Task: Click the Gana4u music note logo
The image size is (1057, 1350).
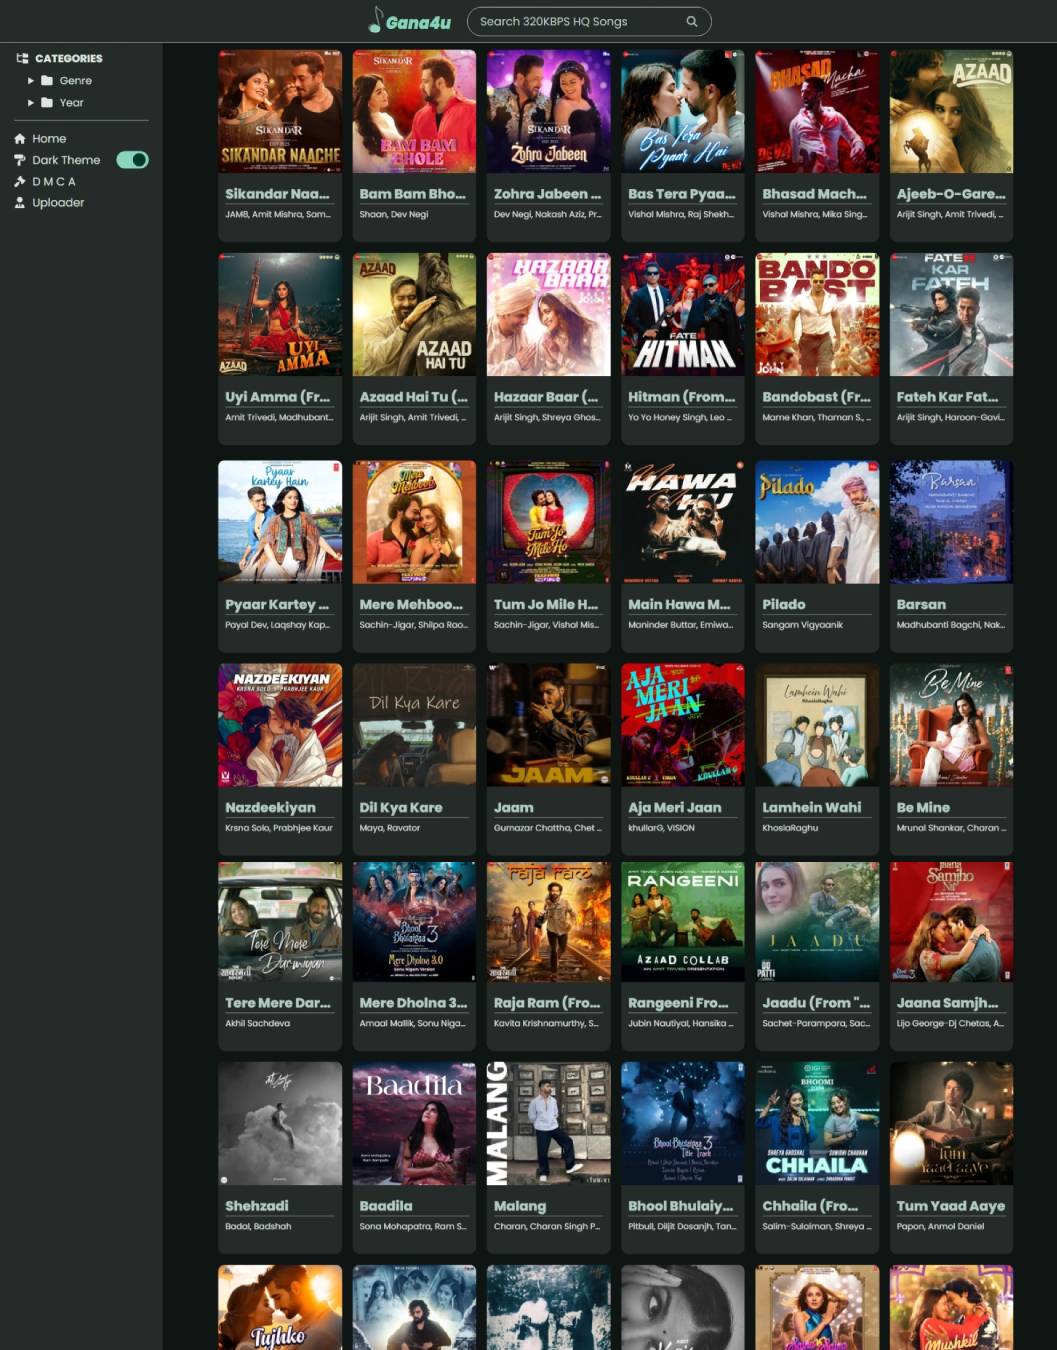Action: pos(376,20)
